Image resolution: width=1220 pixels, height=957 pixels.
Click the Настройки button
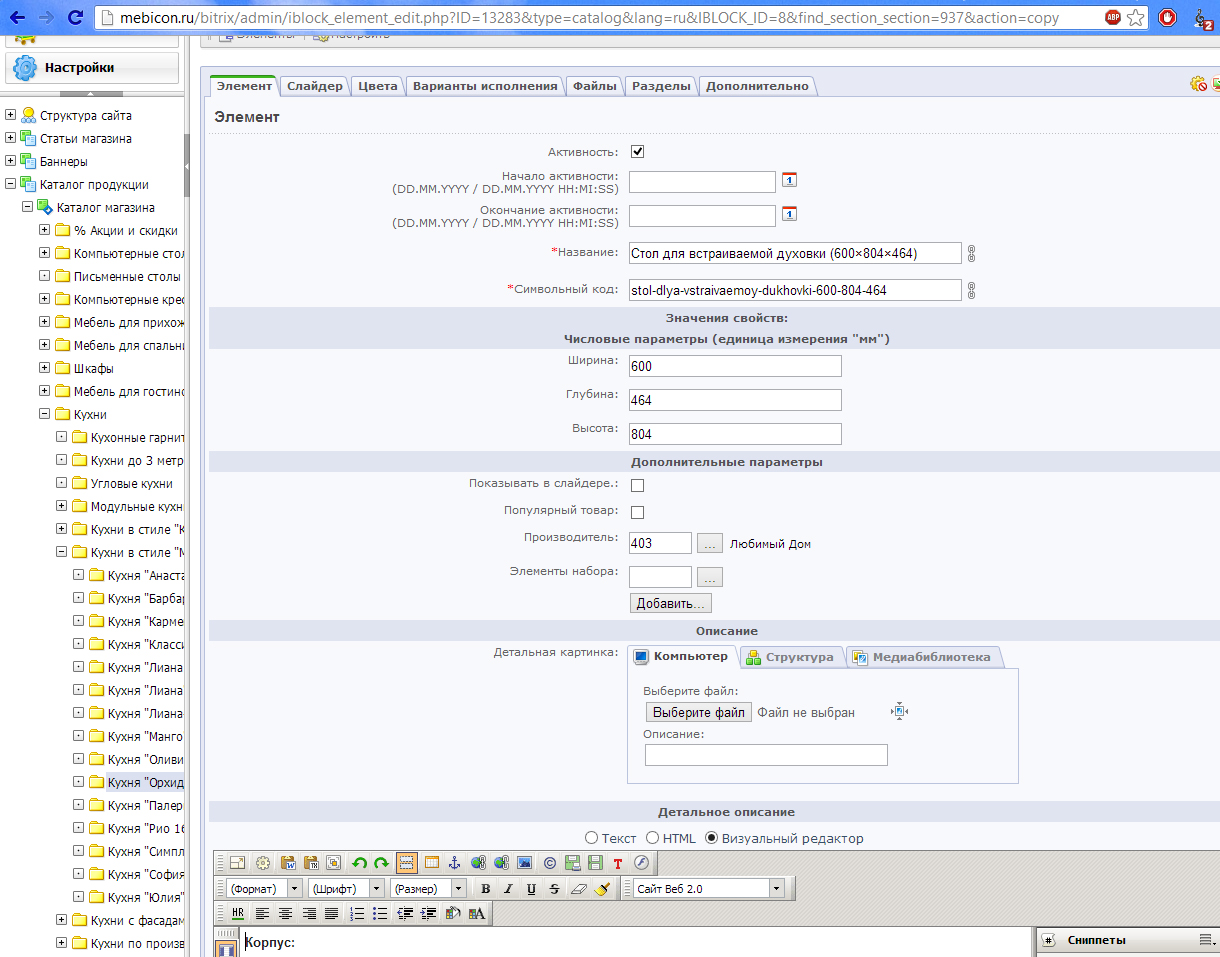point(92,68)
